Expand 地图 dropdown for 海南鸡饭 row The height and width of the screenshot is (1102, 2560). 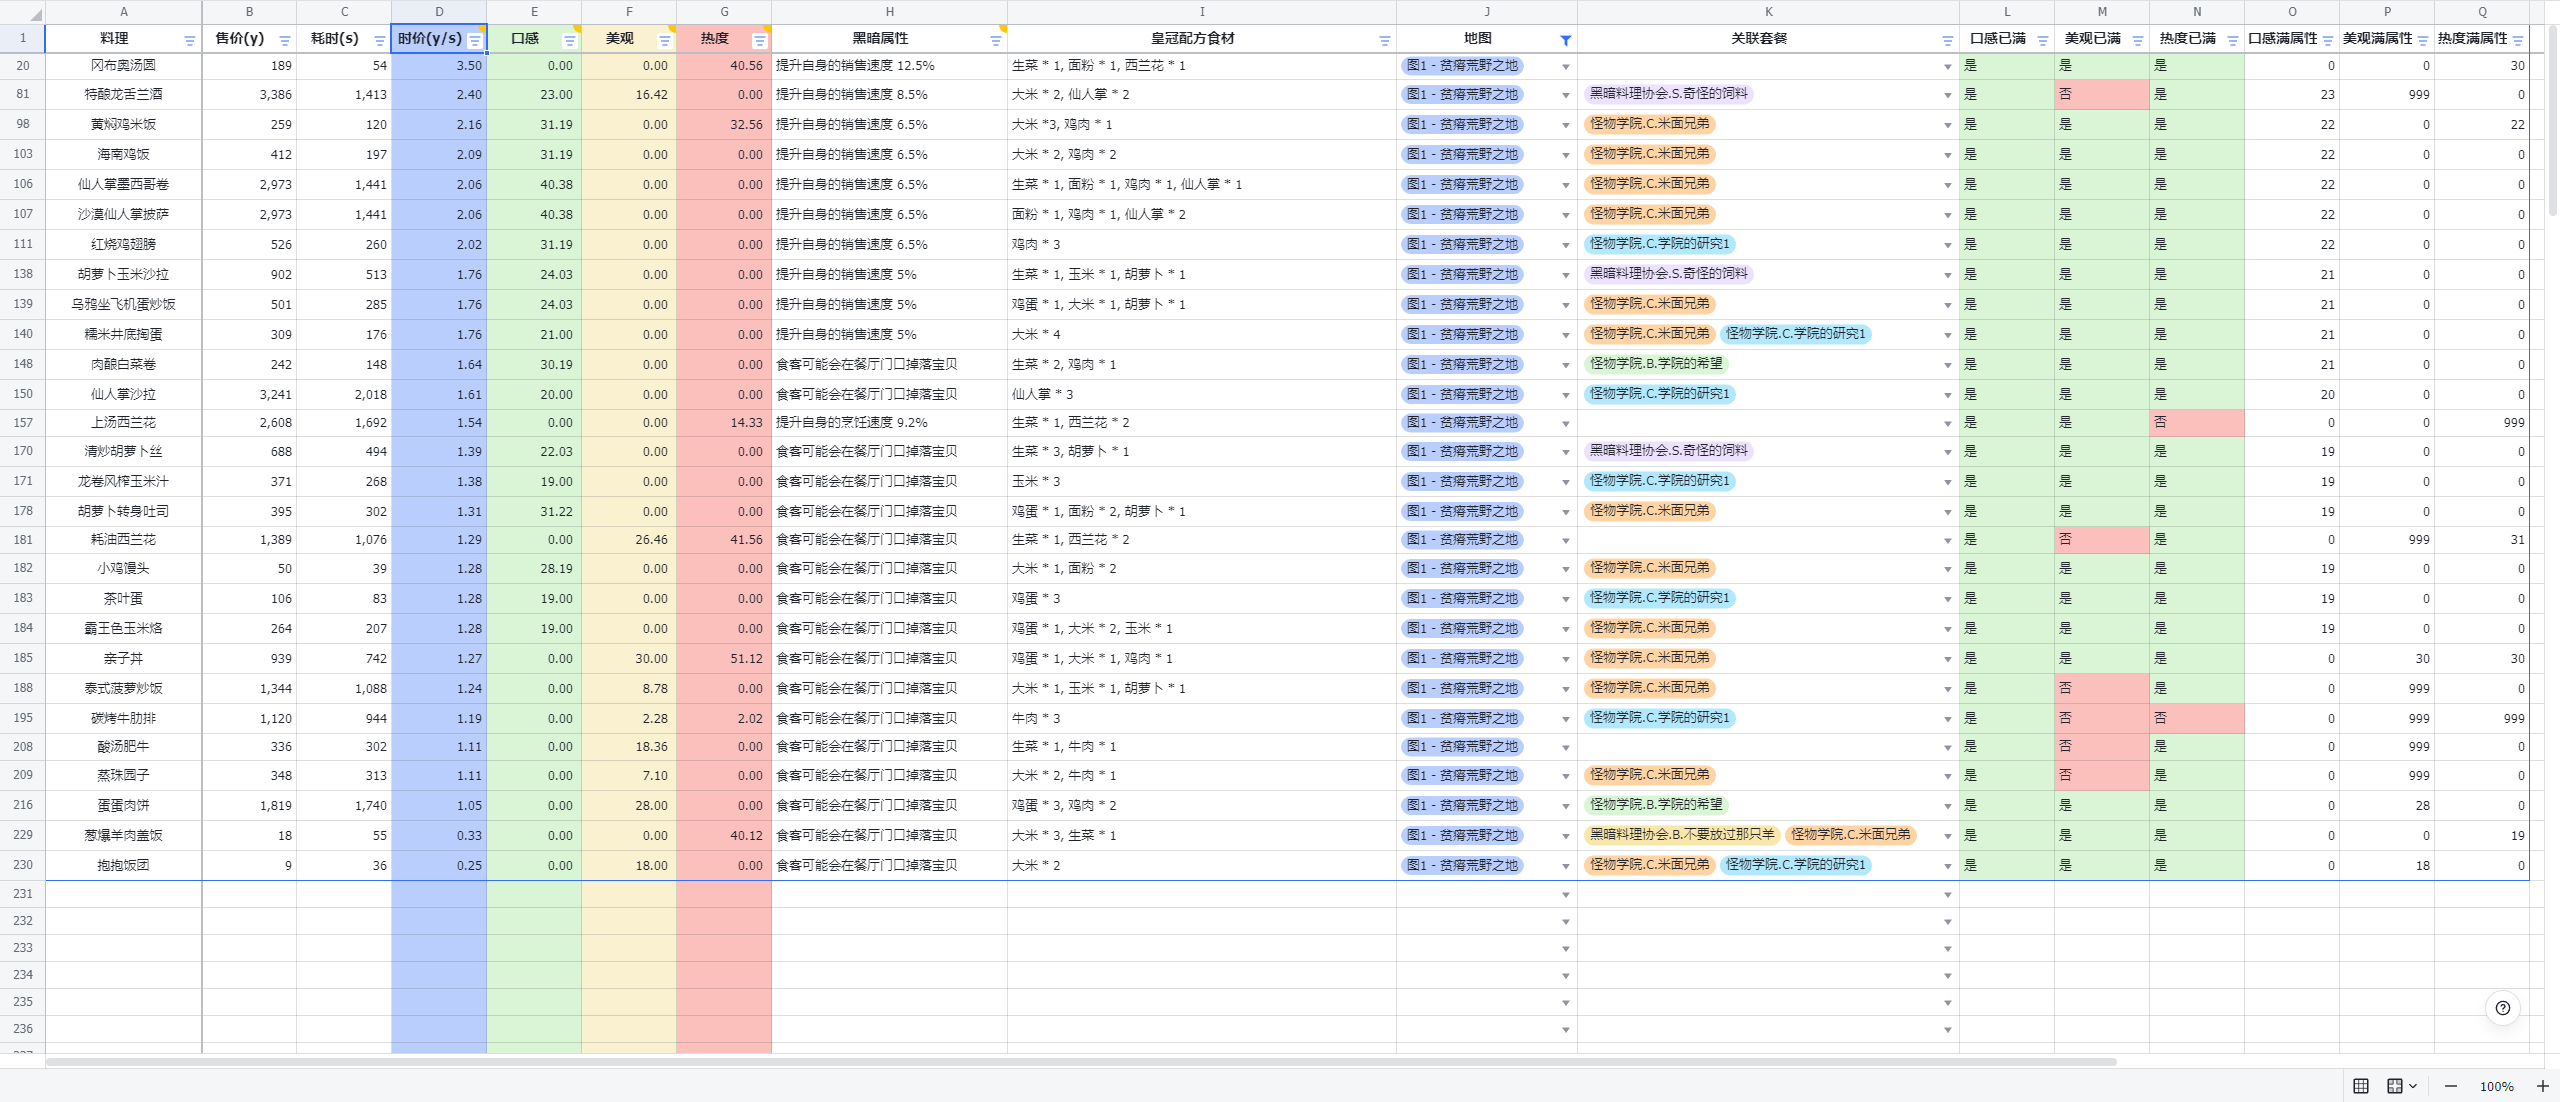pyautogui.click(x=1565, y=156)
